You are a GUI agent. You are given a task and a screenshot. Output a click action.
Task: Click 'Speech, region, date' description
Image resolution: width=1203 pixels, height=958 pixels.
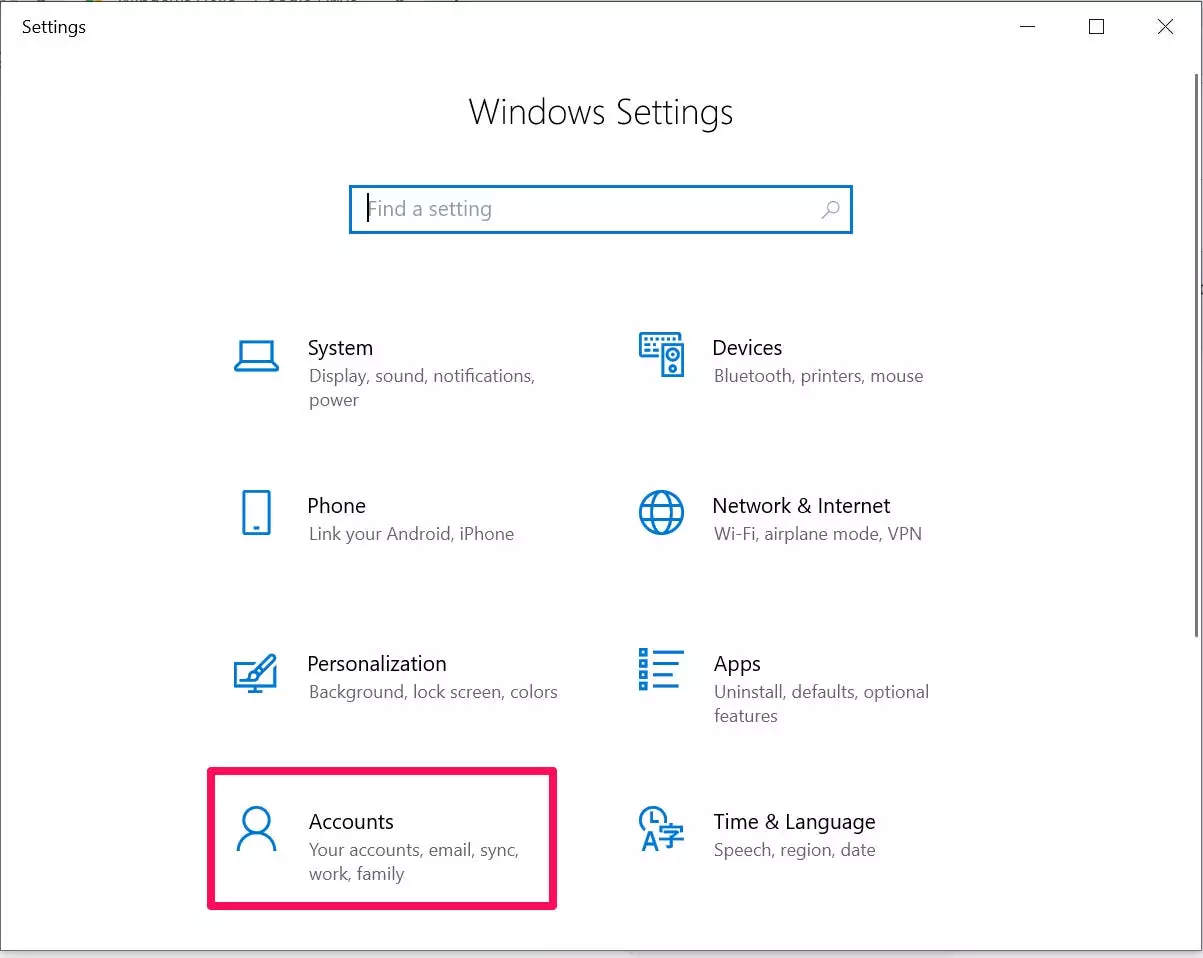click(x=794, y=850)
